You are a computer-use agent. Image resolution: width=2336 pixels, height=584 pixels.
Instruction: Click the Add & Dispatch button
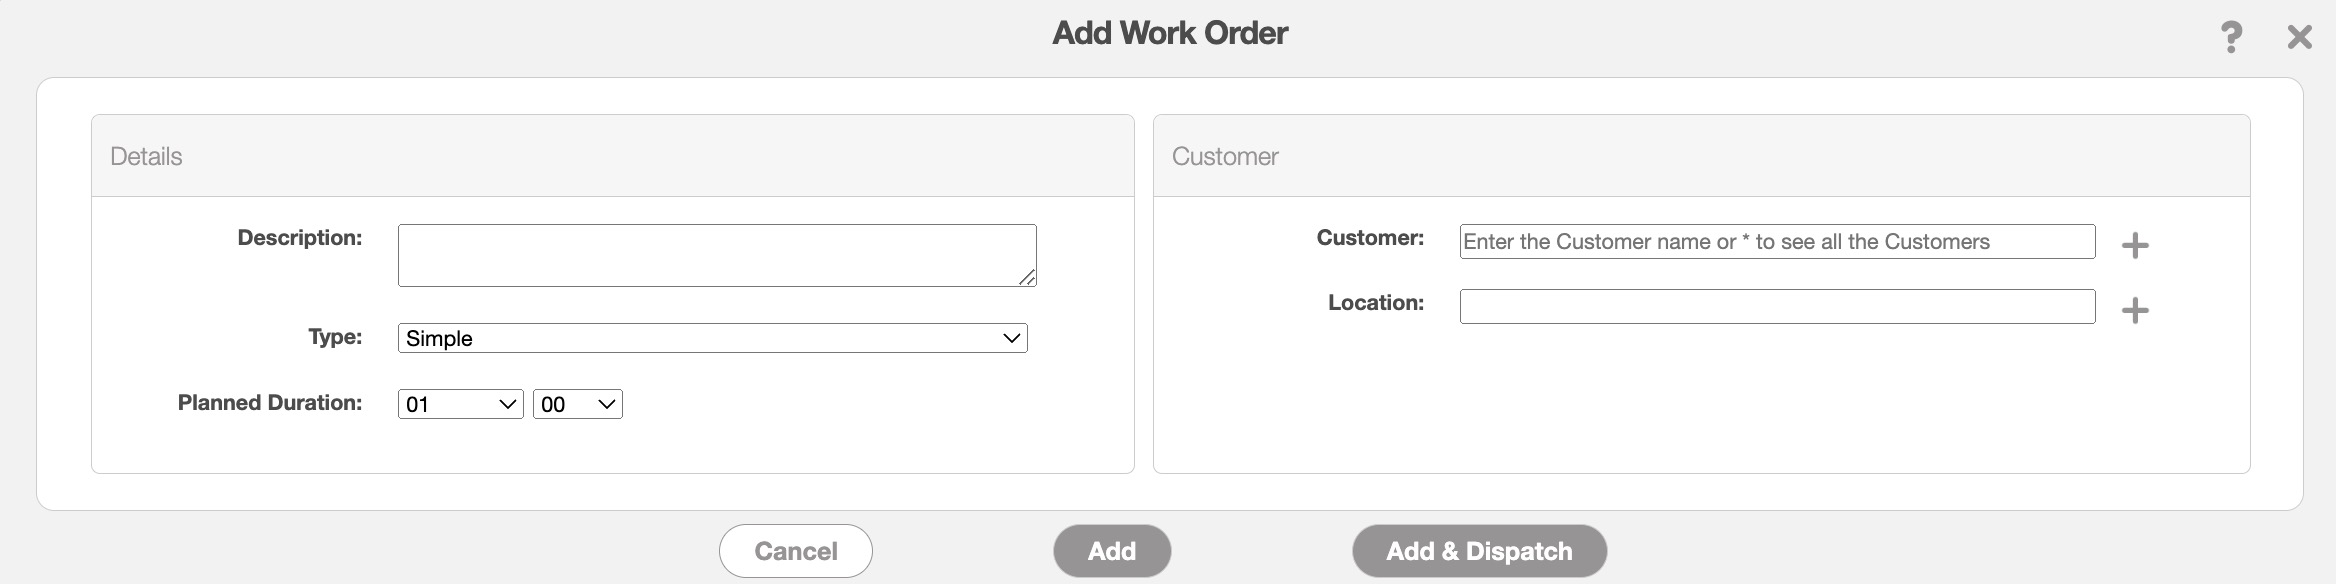[x=1478, y=551]
